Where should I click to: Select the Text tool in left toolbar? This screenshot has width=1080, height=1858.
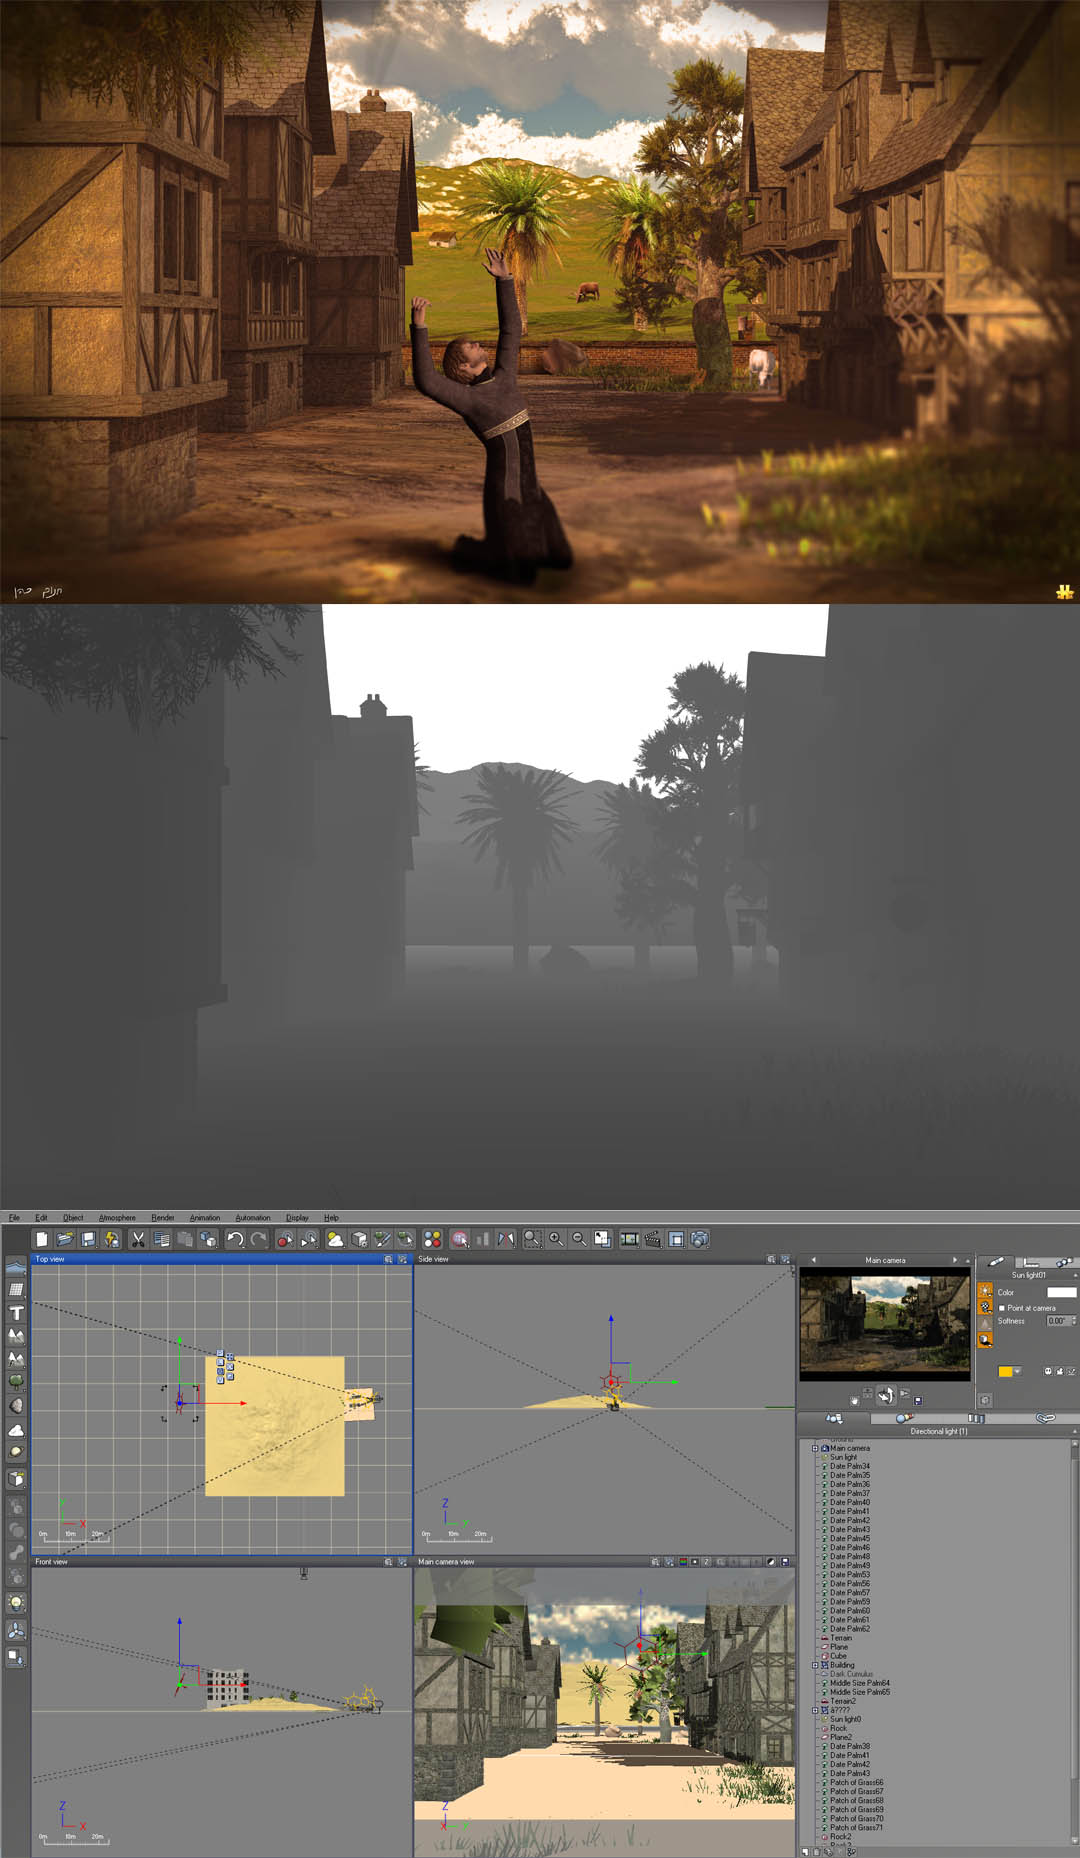click(x=16, y=1313)
